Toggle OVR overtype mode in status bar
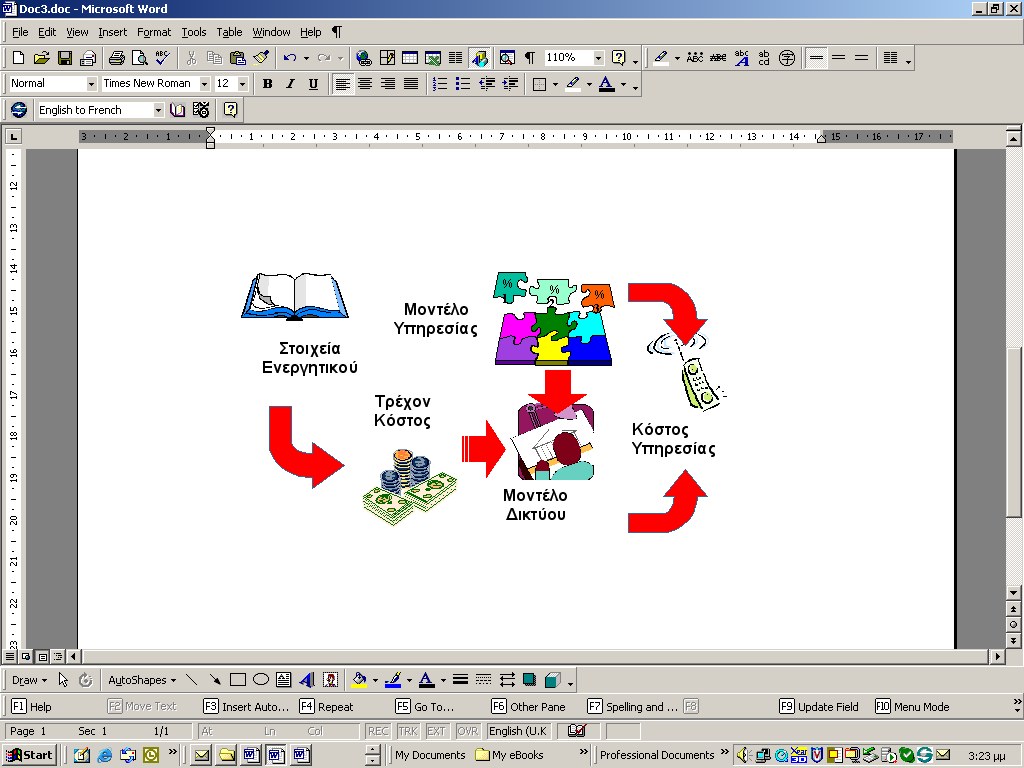The width and height of the screenshot is (1024, 768). [467, 731]
